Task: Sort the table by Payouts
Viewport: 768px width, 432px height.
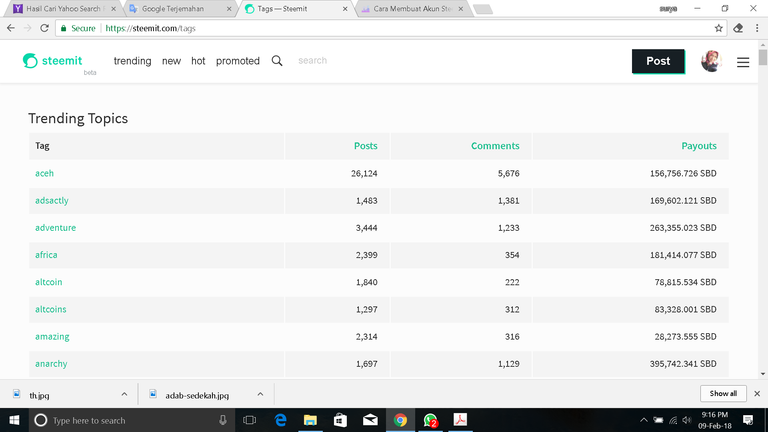Action: 698,145
